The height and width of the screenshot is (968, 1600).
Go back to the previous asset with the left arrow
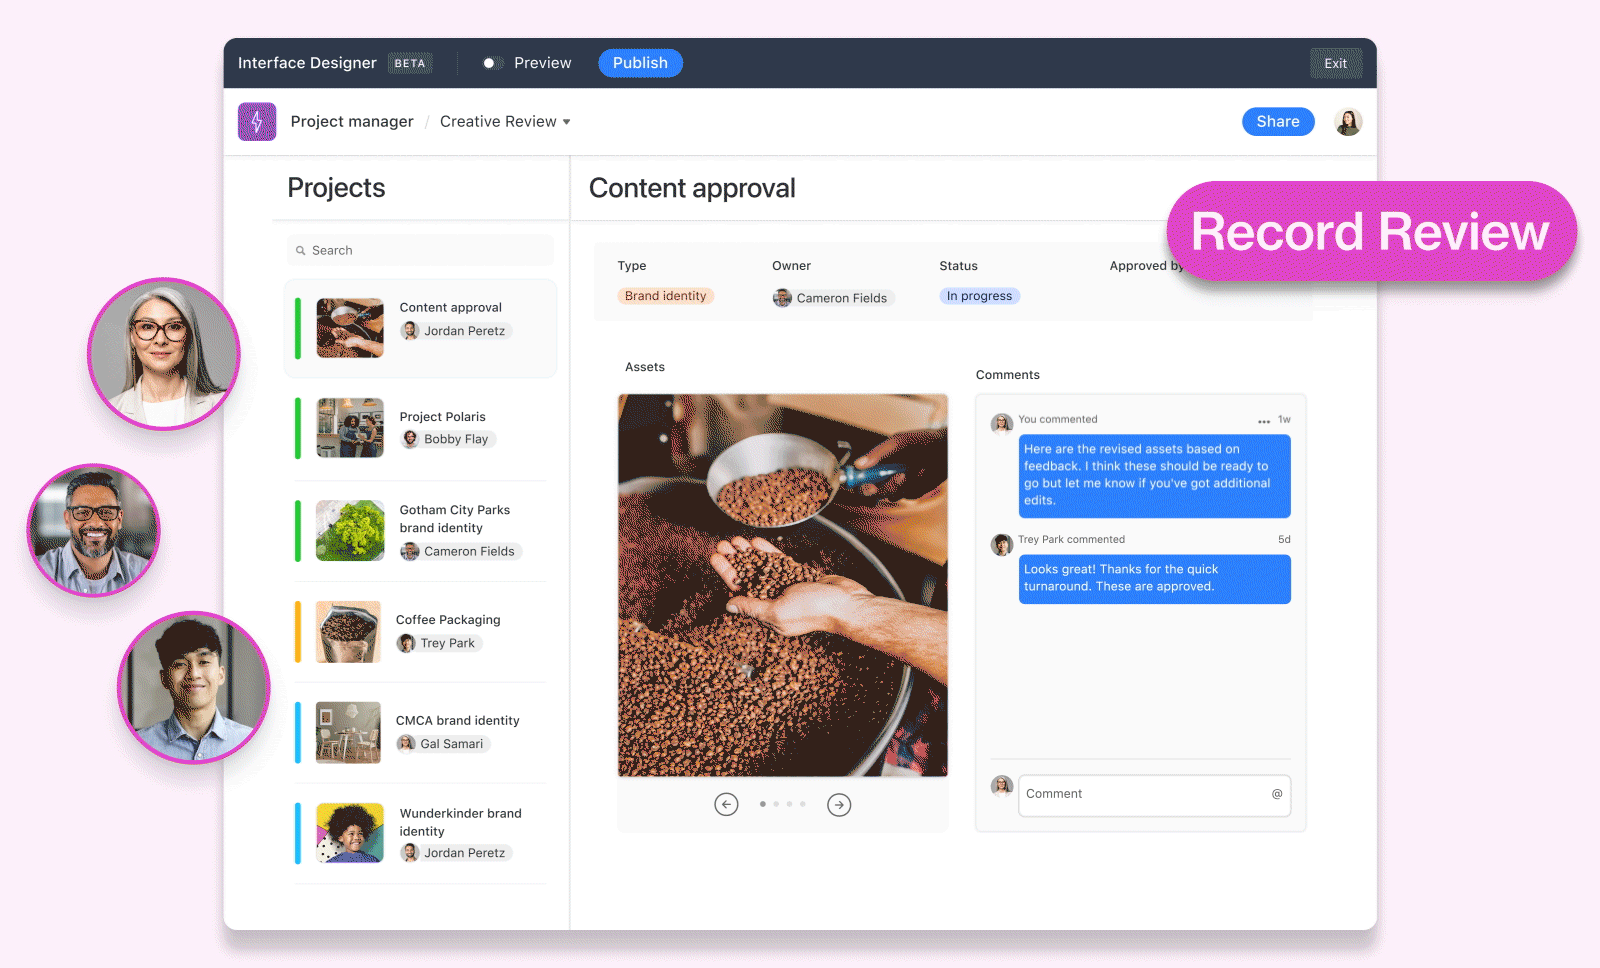pyautogui.click(x=727, y=804)
